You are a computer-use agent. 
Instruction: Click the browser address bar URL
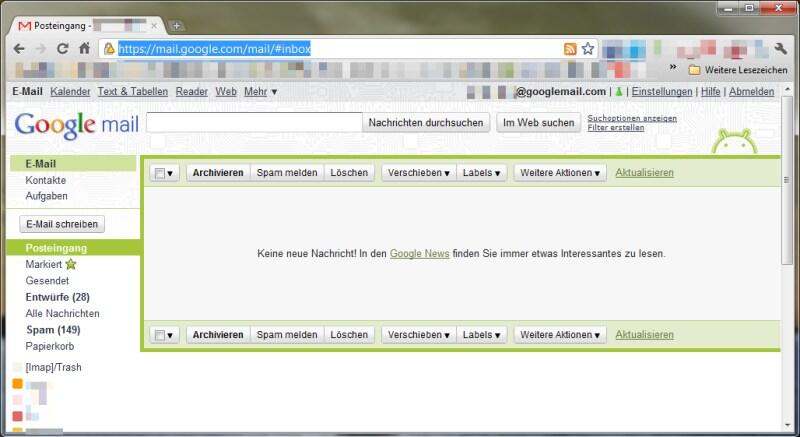(214, 49)
